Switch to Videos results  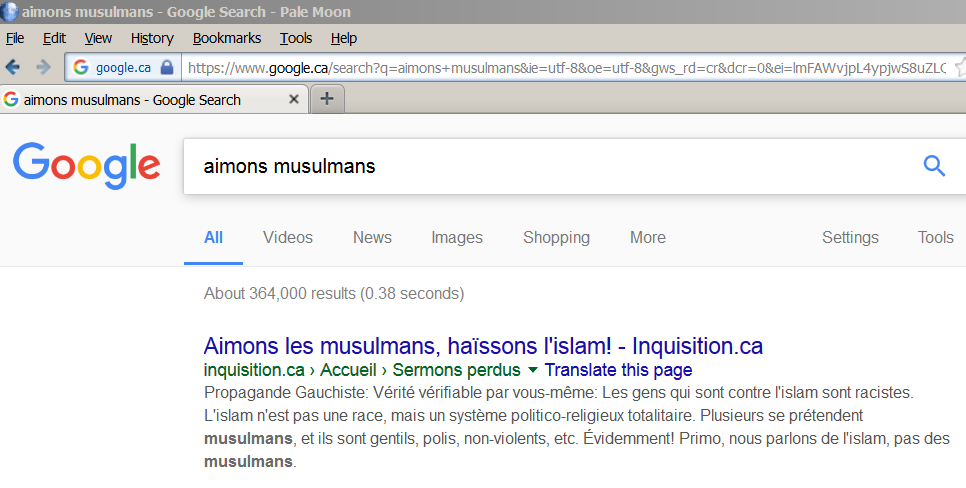coord(288,237)
